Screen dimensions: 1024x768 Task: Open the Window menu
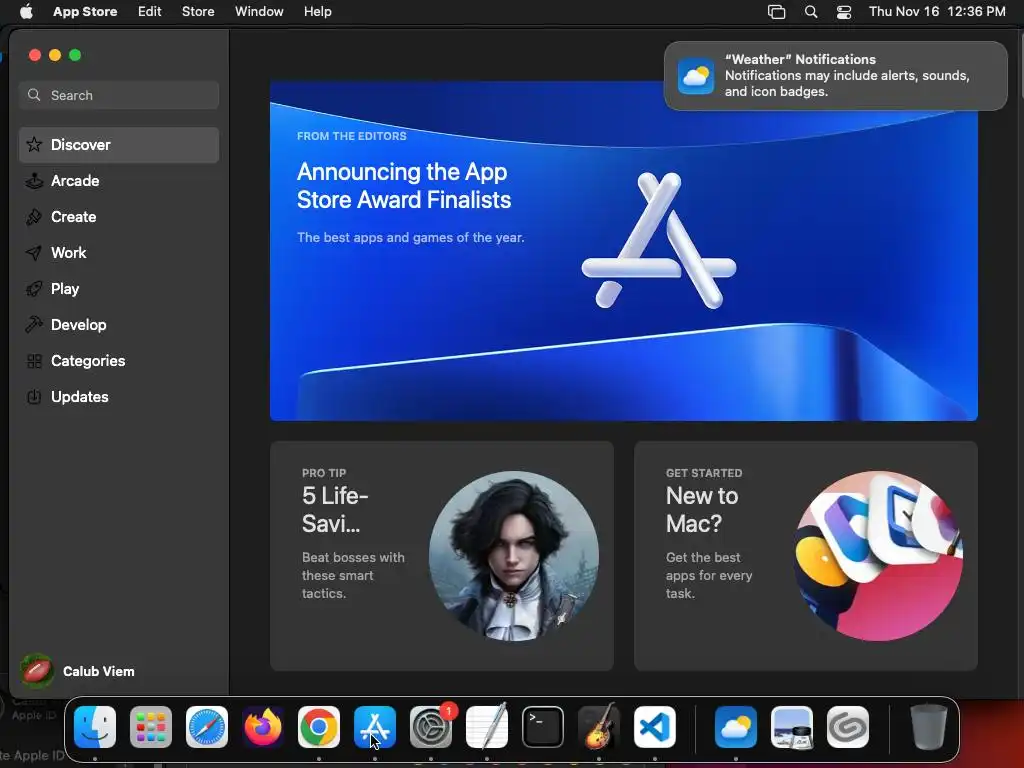tap(259, 12)
